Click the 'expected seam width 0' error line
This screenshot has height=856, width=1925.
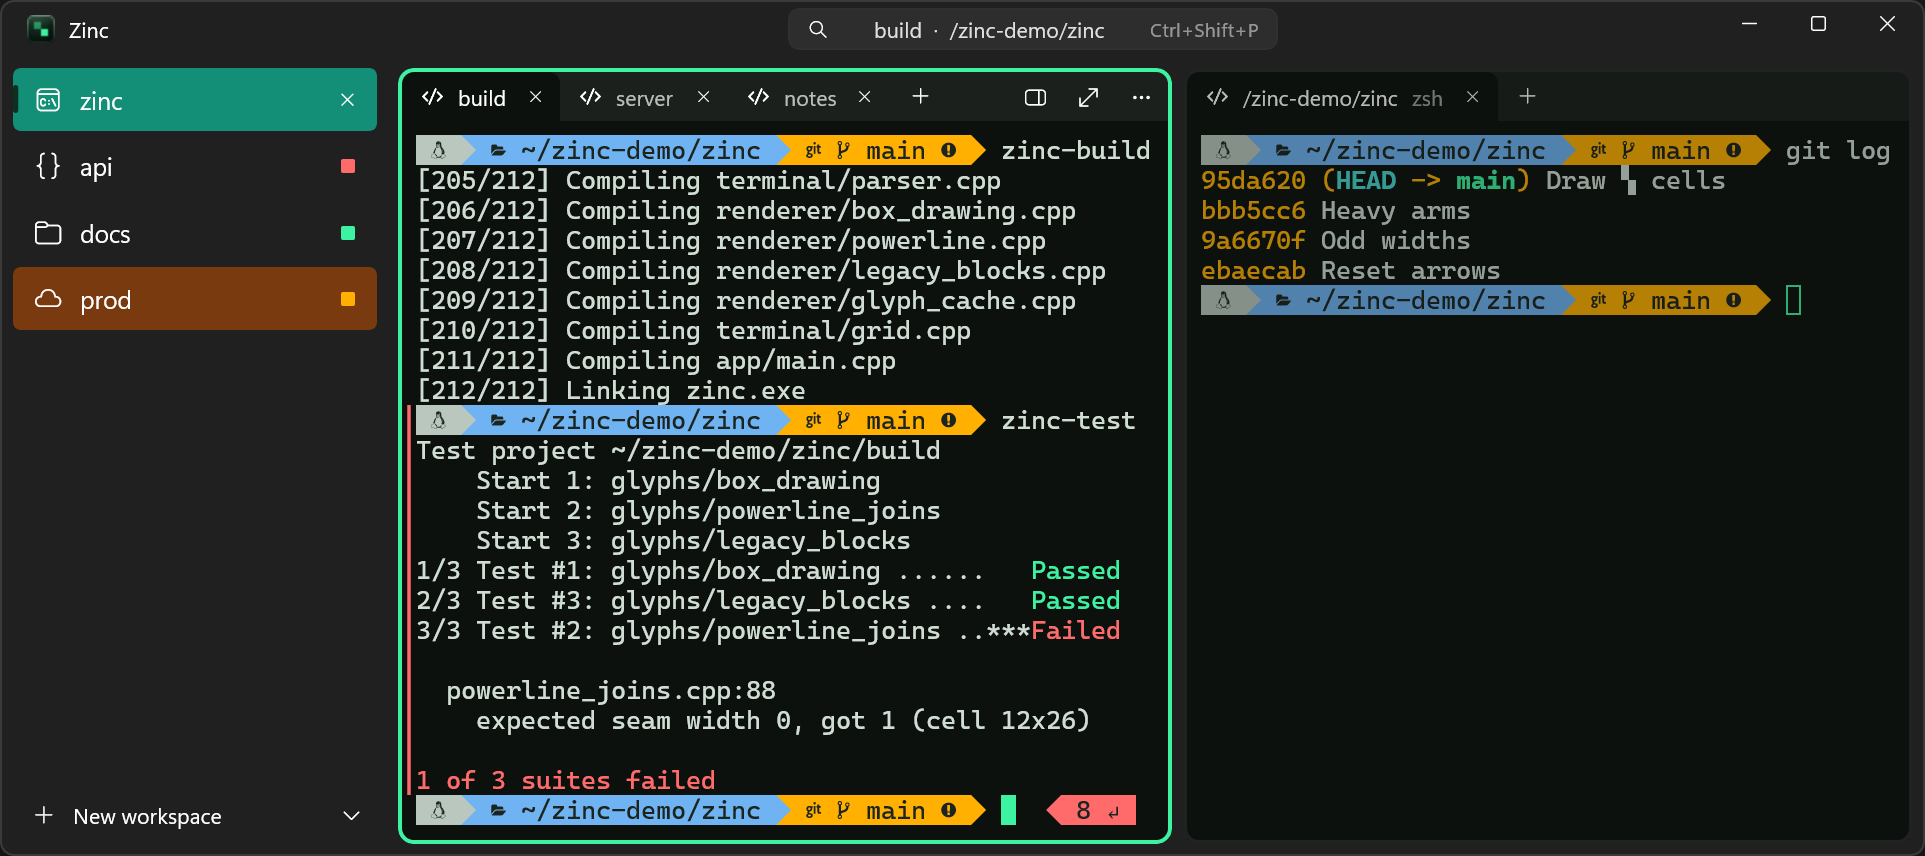pyautogui.click(x=783, y=721)
